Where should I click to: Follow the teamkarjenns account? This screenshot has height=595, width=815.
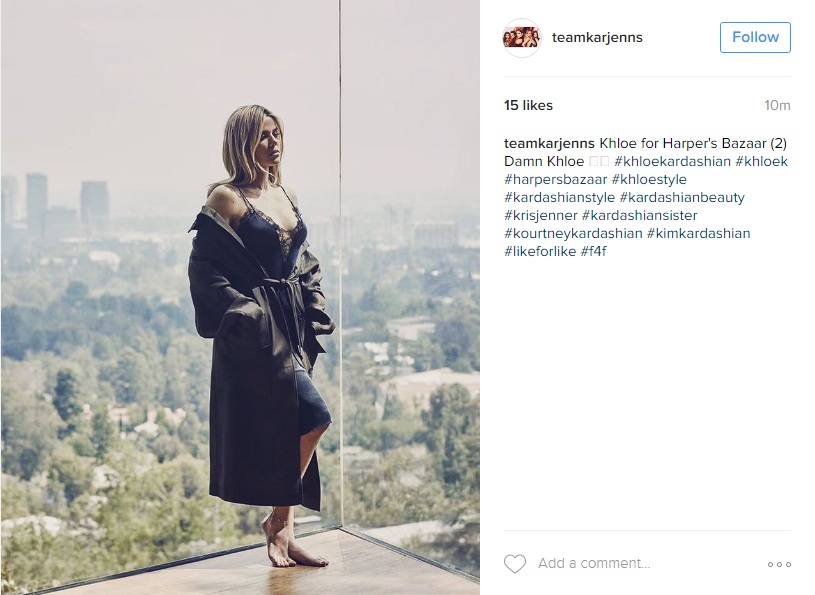(x=755, y=37)
